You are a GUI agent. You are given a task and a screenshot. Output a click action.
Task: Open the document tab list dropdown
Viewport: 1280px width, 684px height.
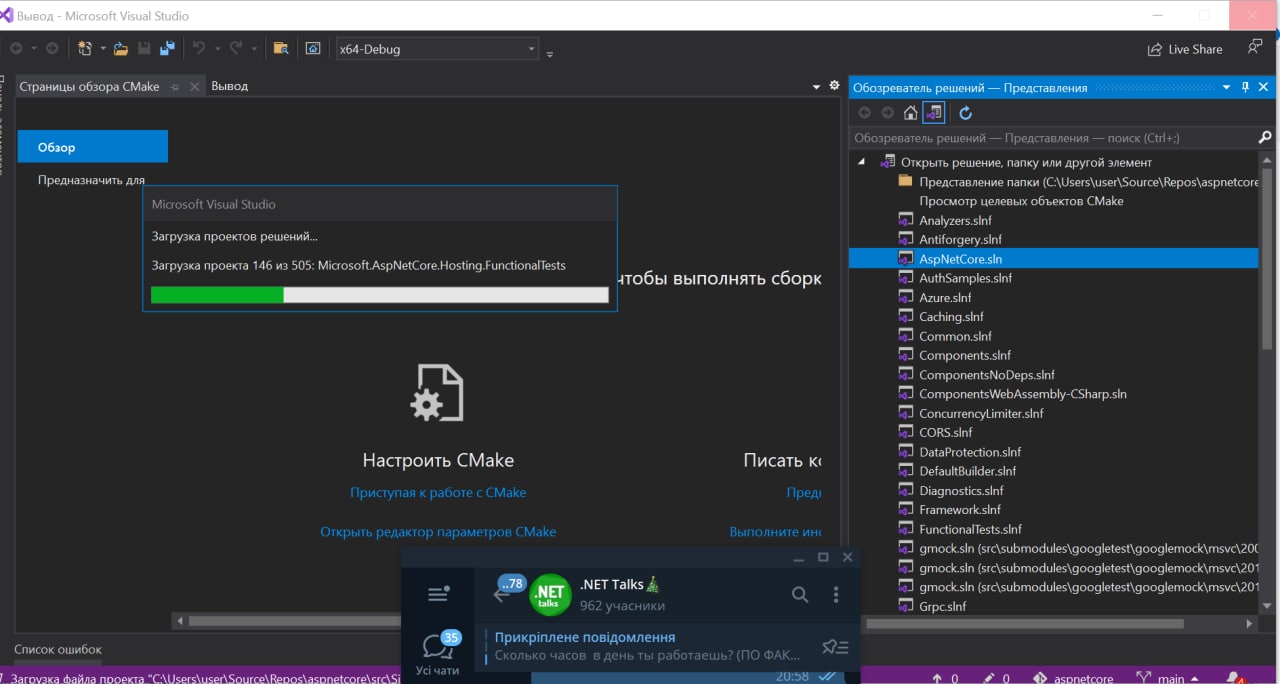[x=816, y=87]
